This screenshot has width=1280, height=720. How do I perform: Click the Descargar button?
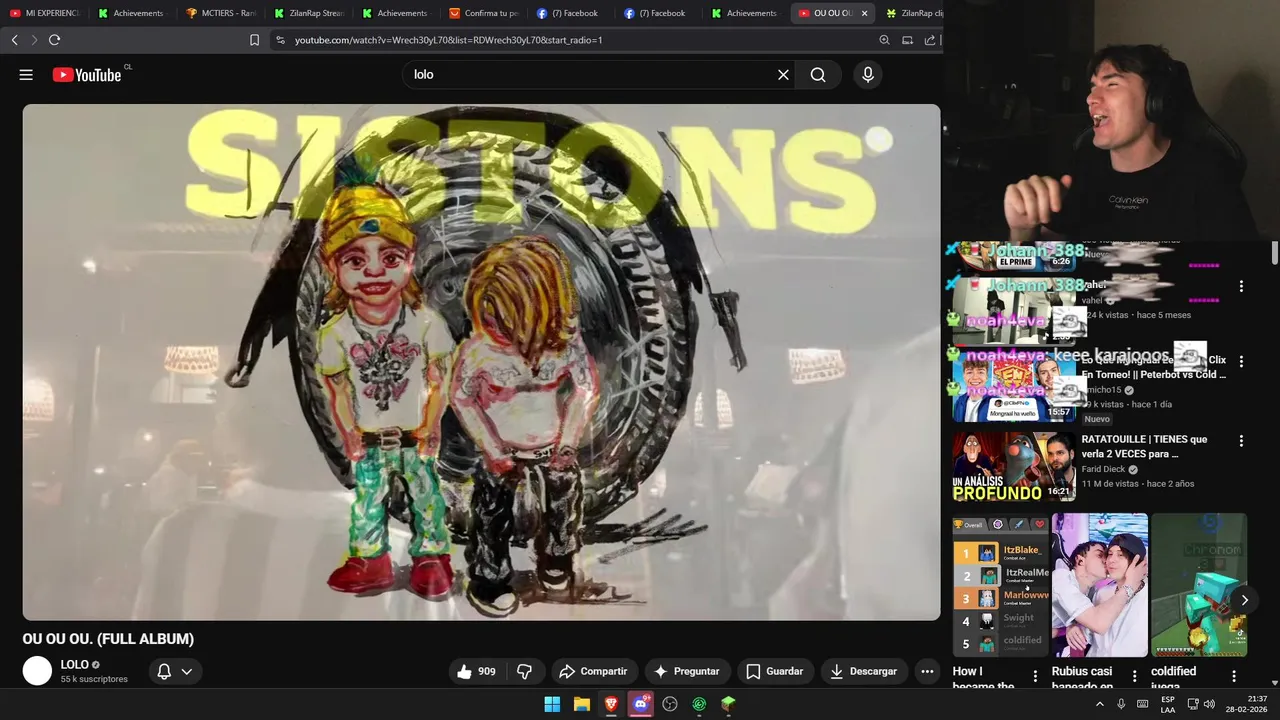coord(863,671)
